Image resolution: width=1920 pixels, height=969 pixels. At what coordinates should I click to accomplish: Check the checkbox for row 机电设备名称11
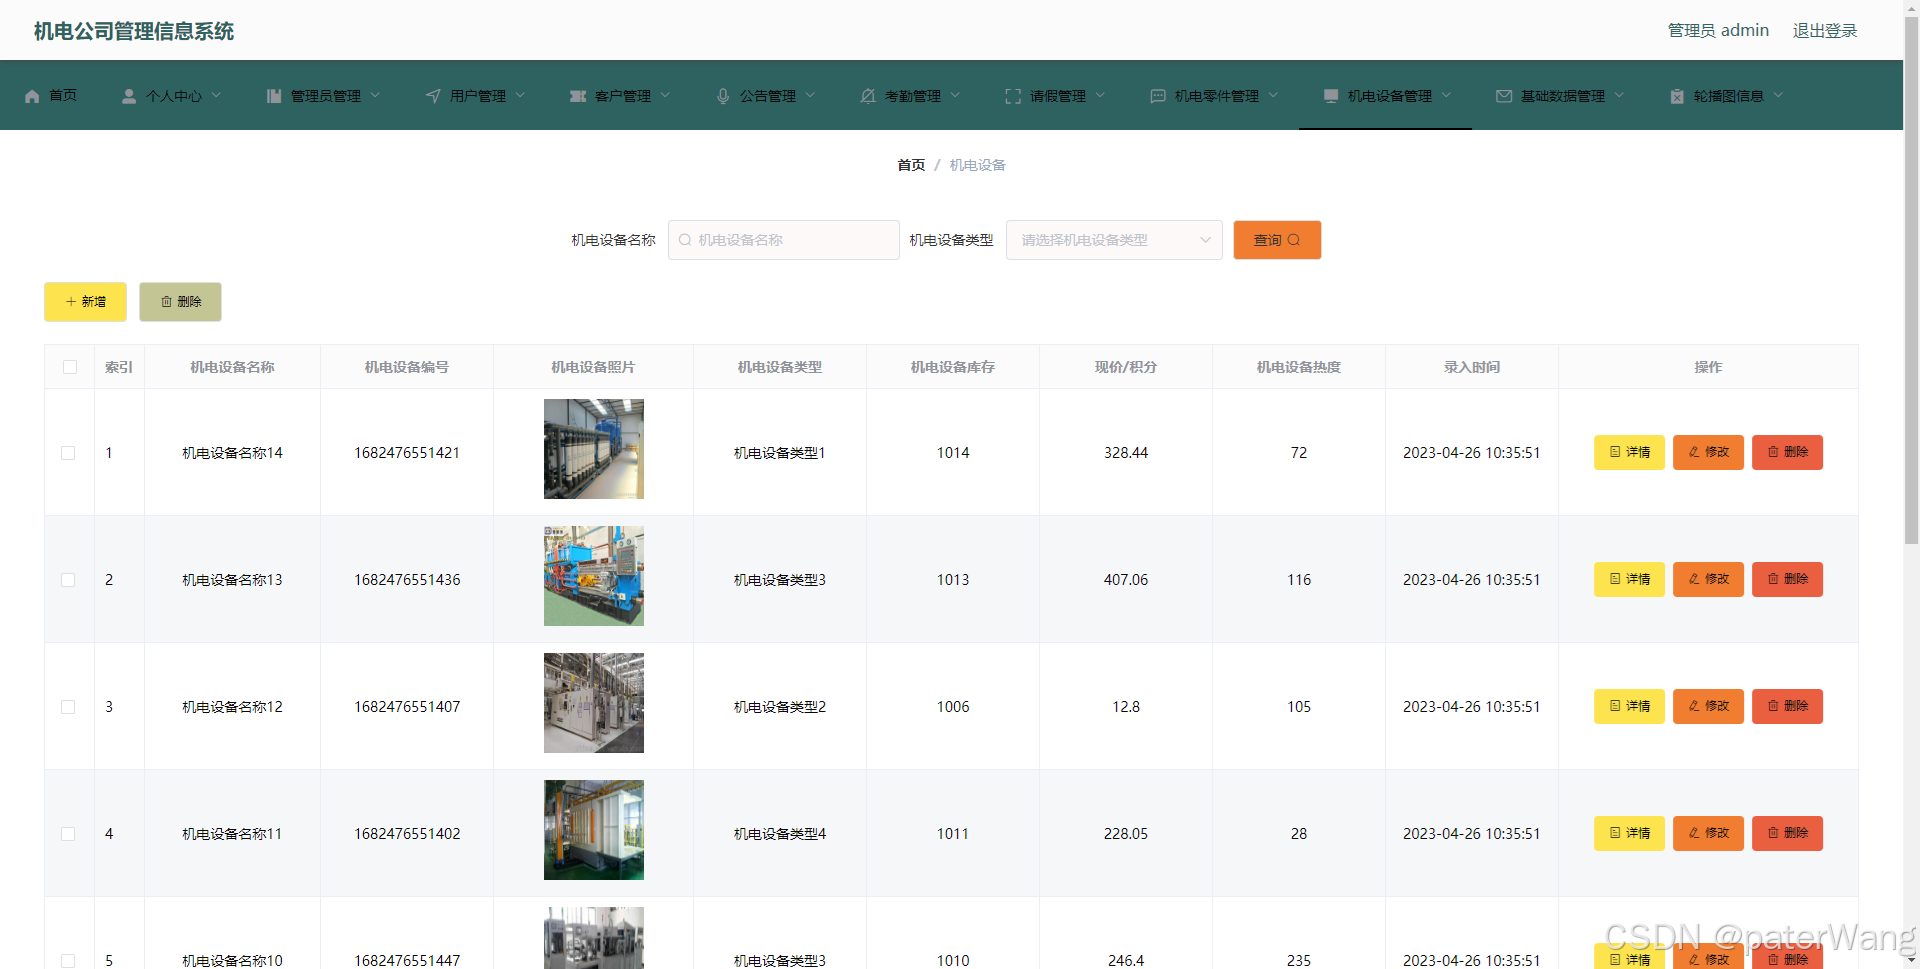[x=68, y=834]
